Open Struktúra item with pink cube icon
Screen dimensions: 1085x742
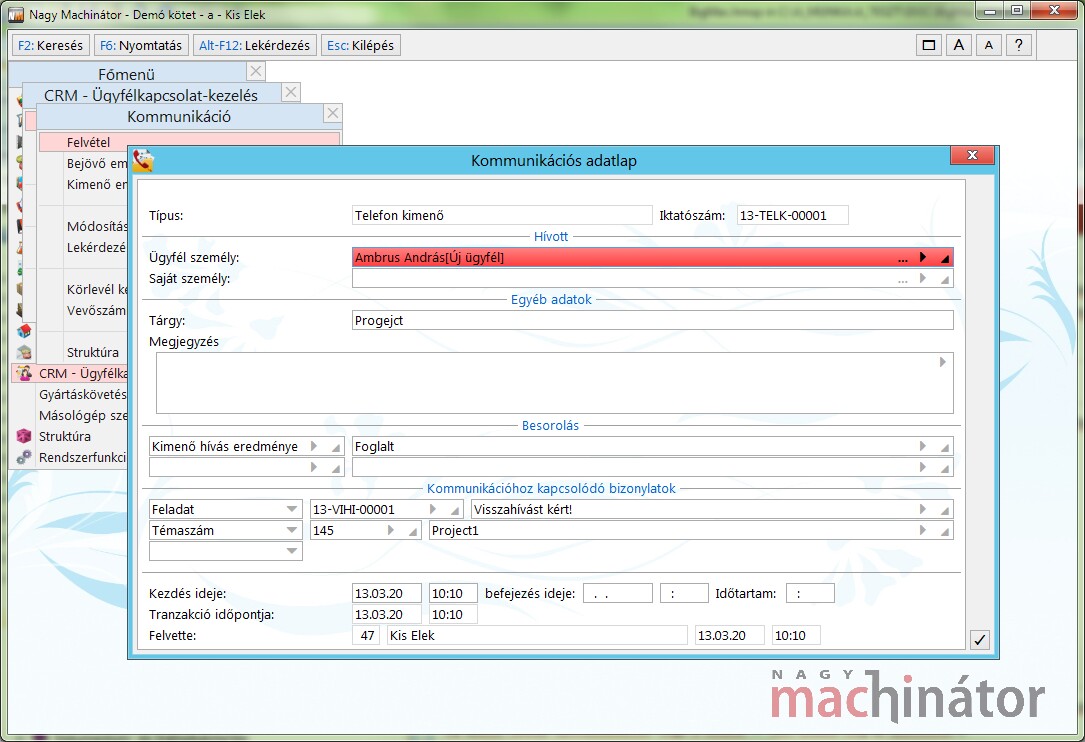[65, 437]
